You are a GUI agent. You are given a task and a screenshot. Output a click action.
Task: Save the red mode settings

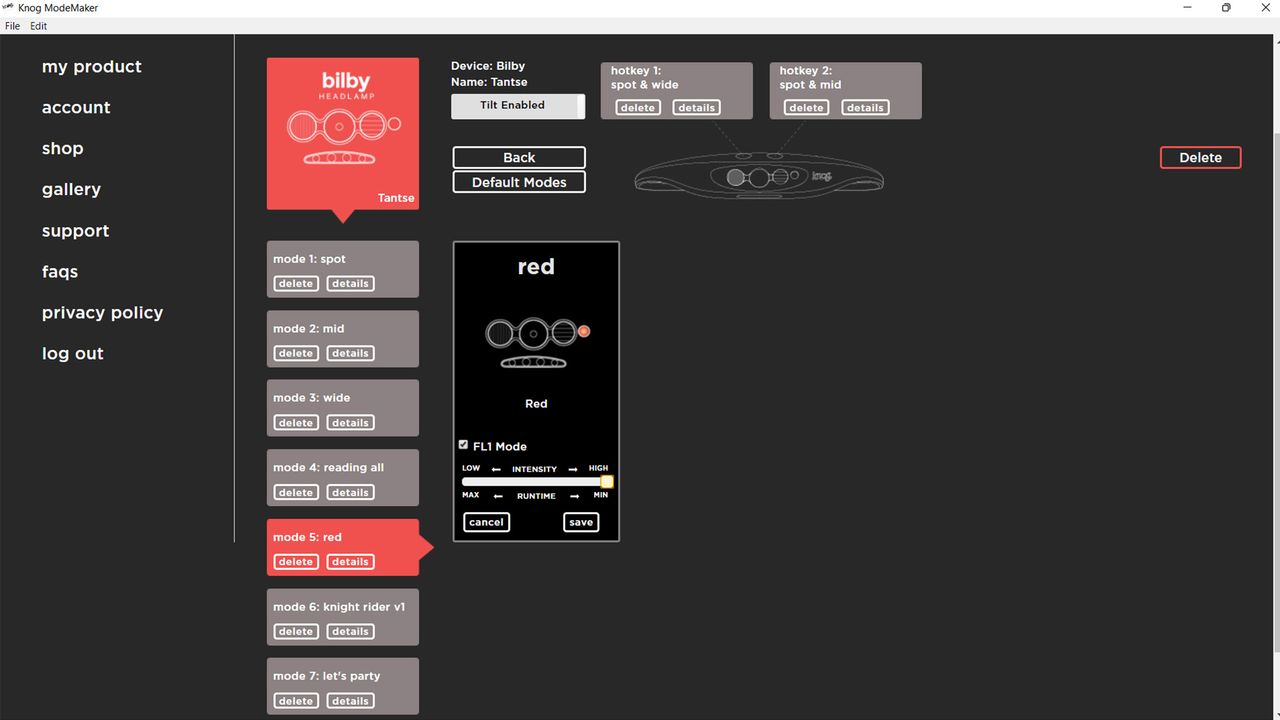coord(581,522)
